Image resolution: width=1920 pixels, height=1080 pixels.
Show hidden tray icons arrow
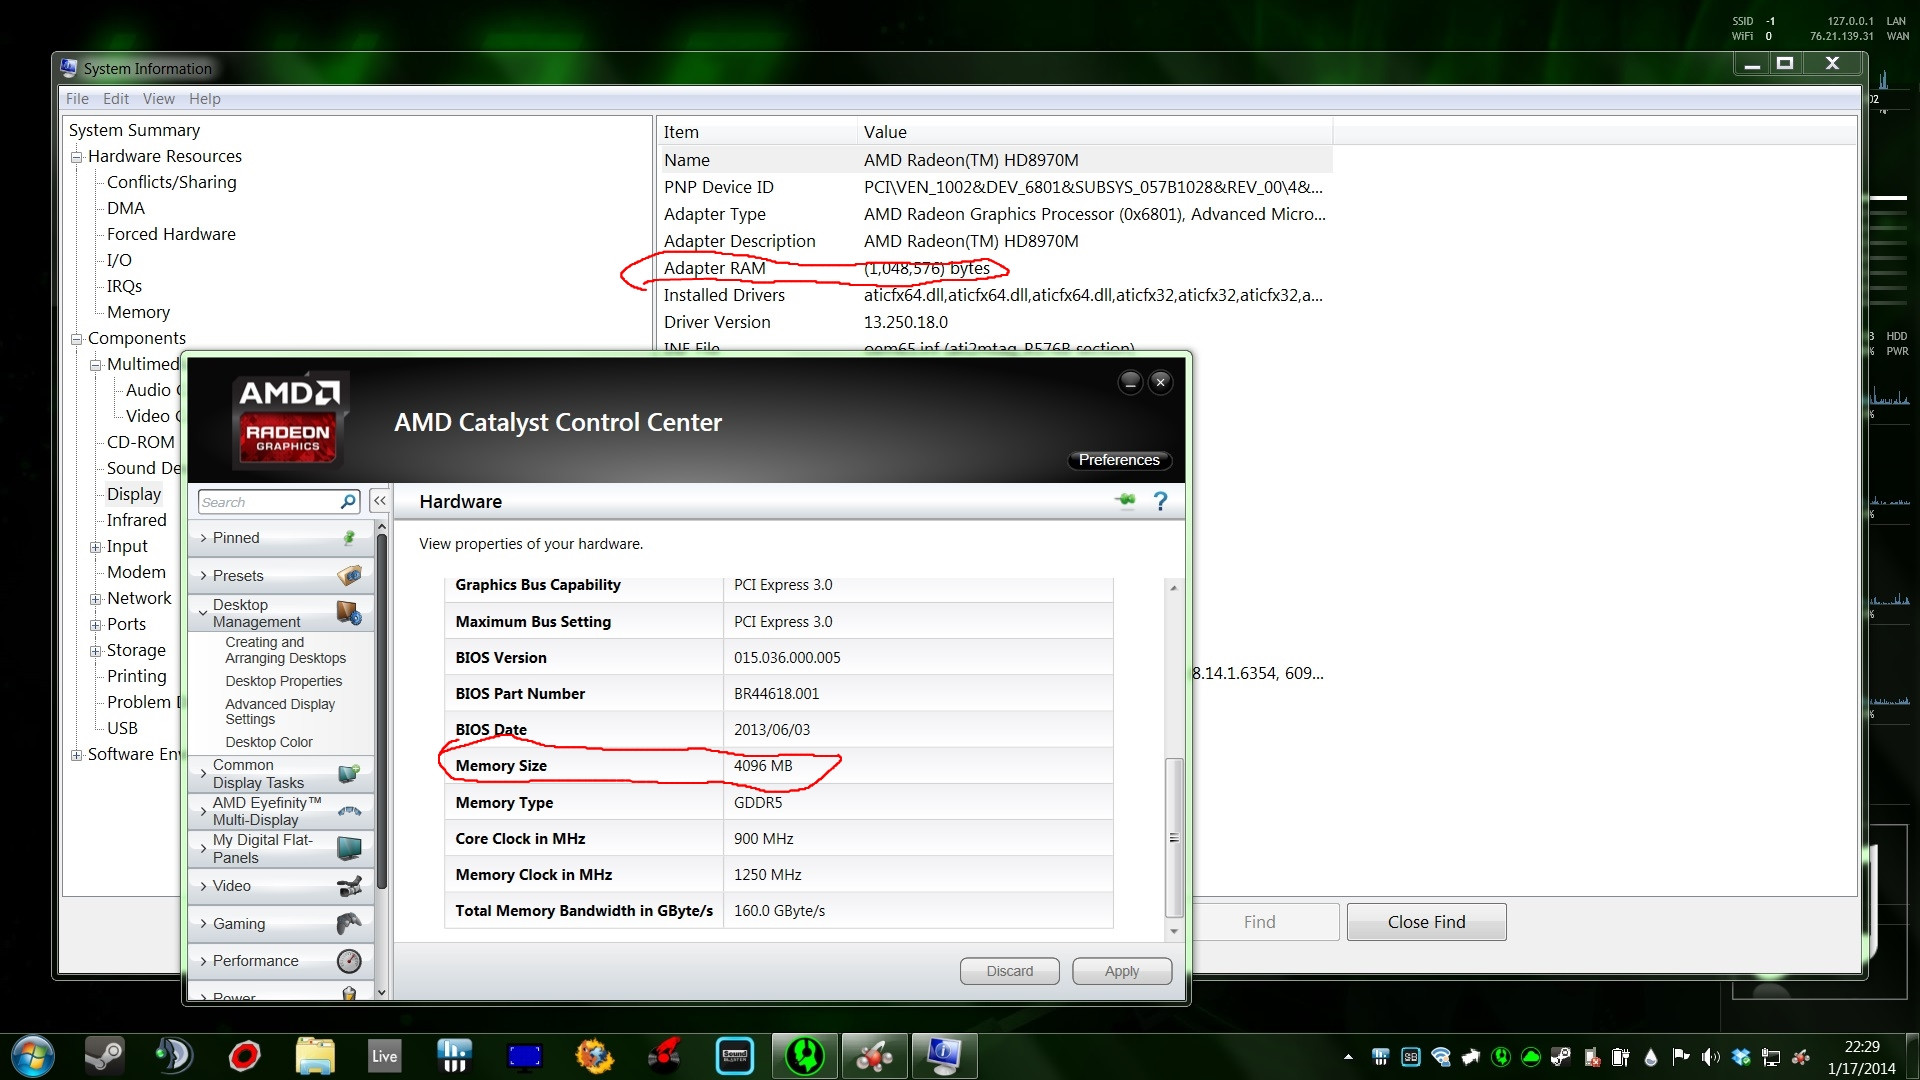click(x=1348, y=1057)
